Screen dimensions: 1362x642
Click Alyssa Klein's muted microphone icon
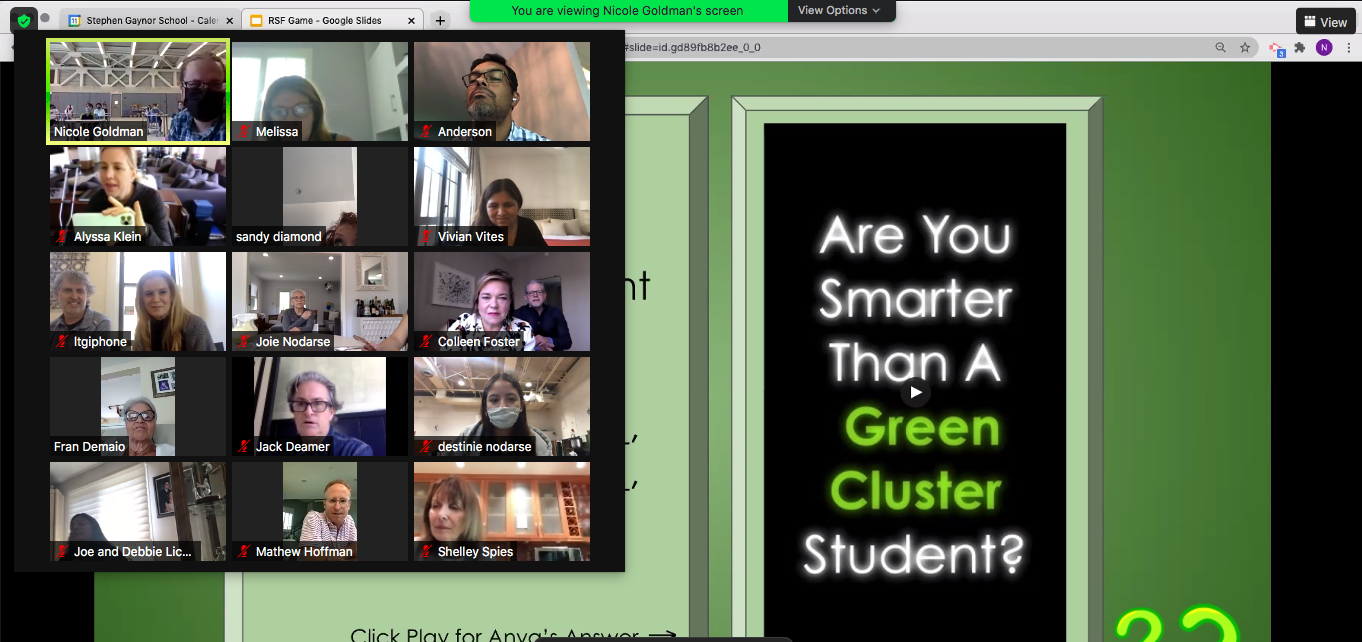tap(62, 237)
